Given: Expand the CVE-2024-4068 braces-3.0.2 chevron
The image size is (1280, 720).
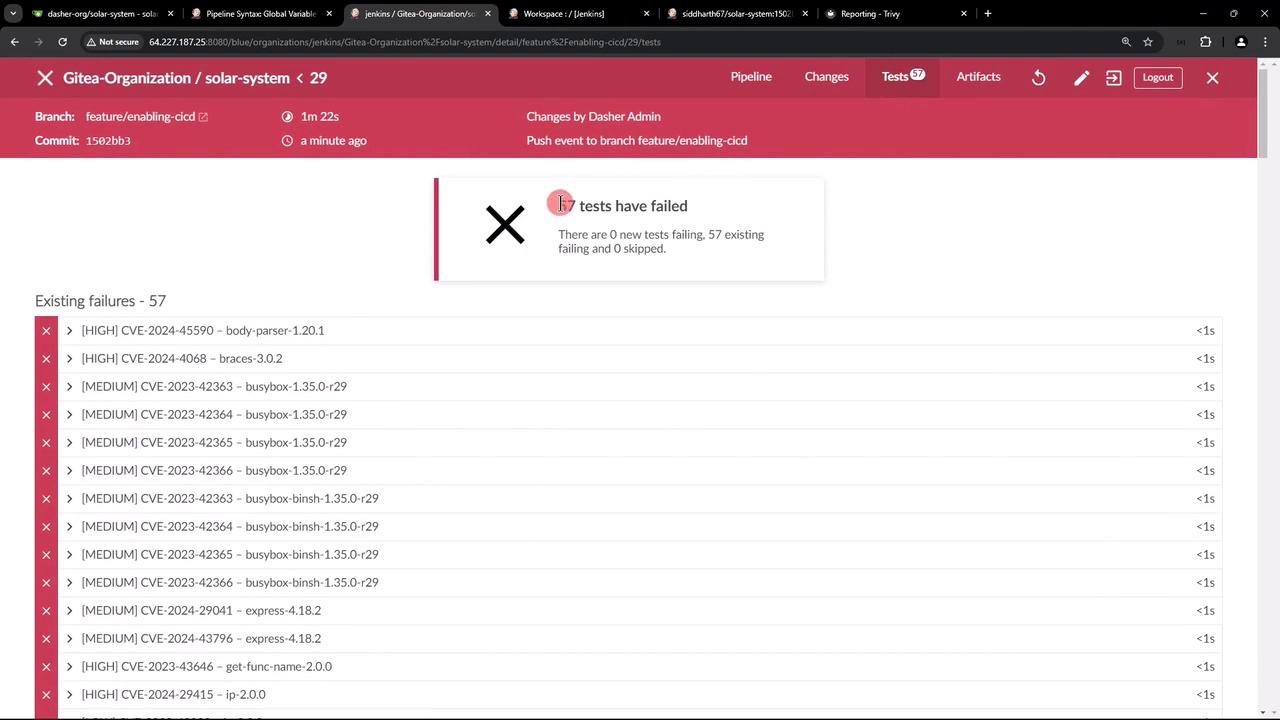Looking at the screenshot, I should (69, 359).
